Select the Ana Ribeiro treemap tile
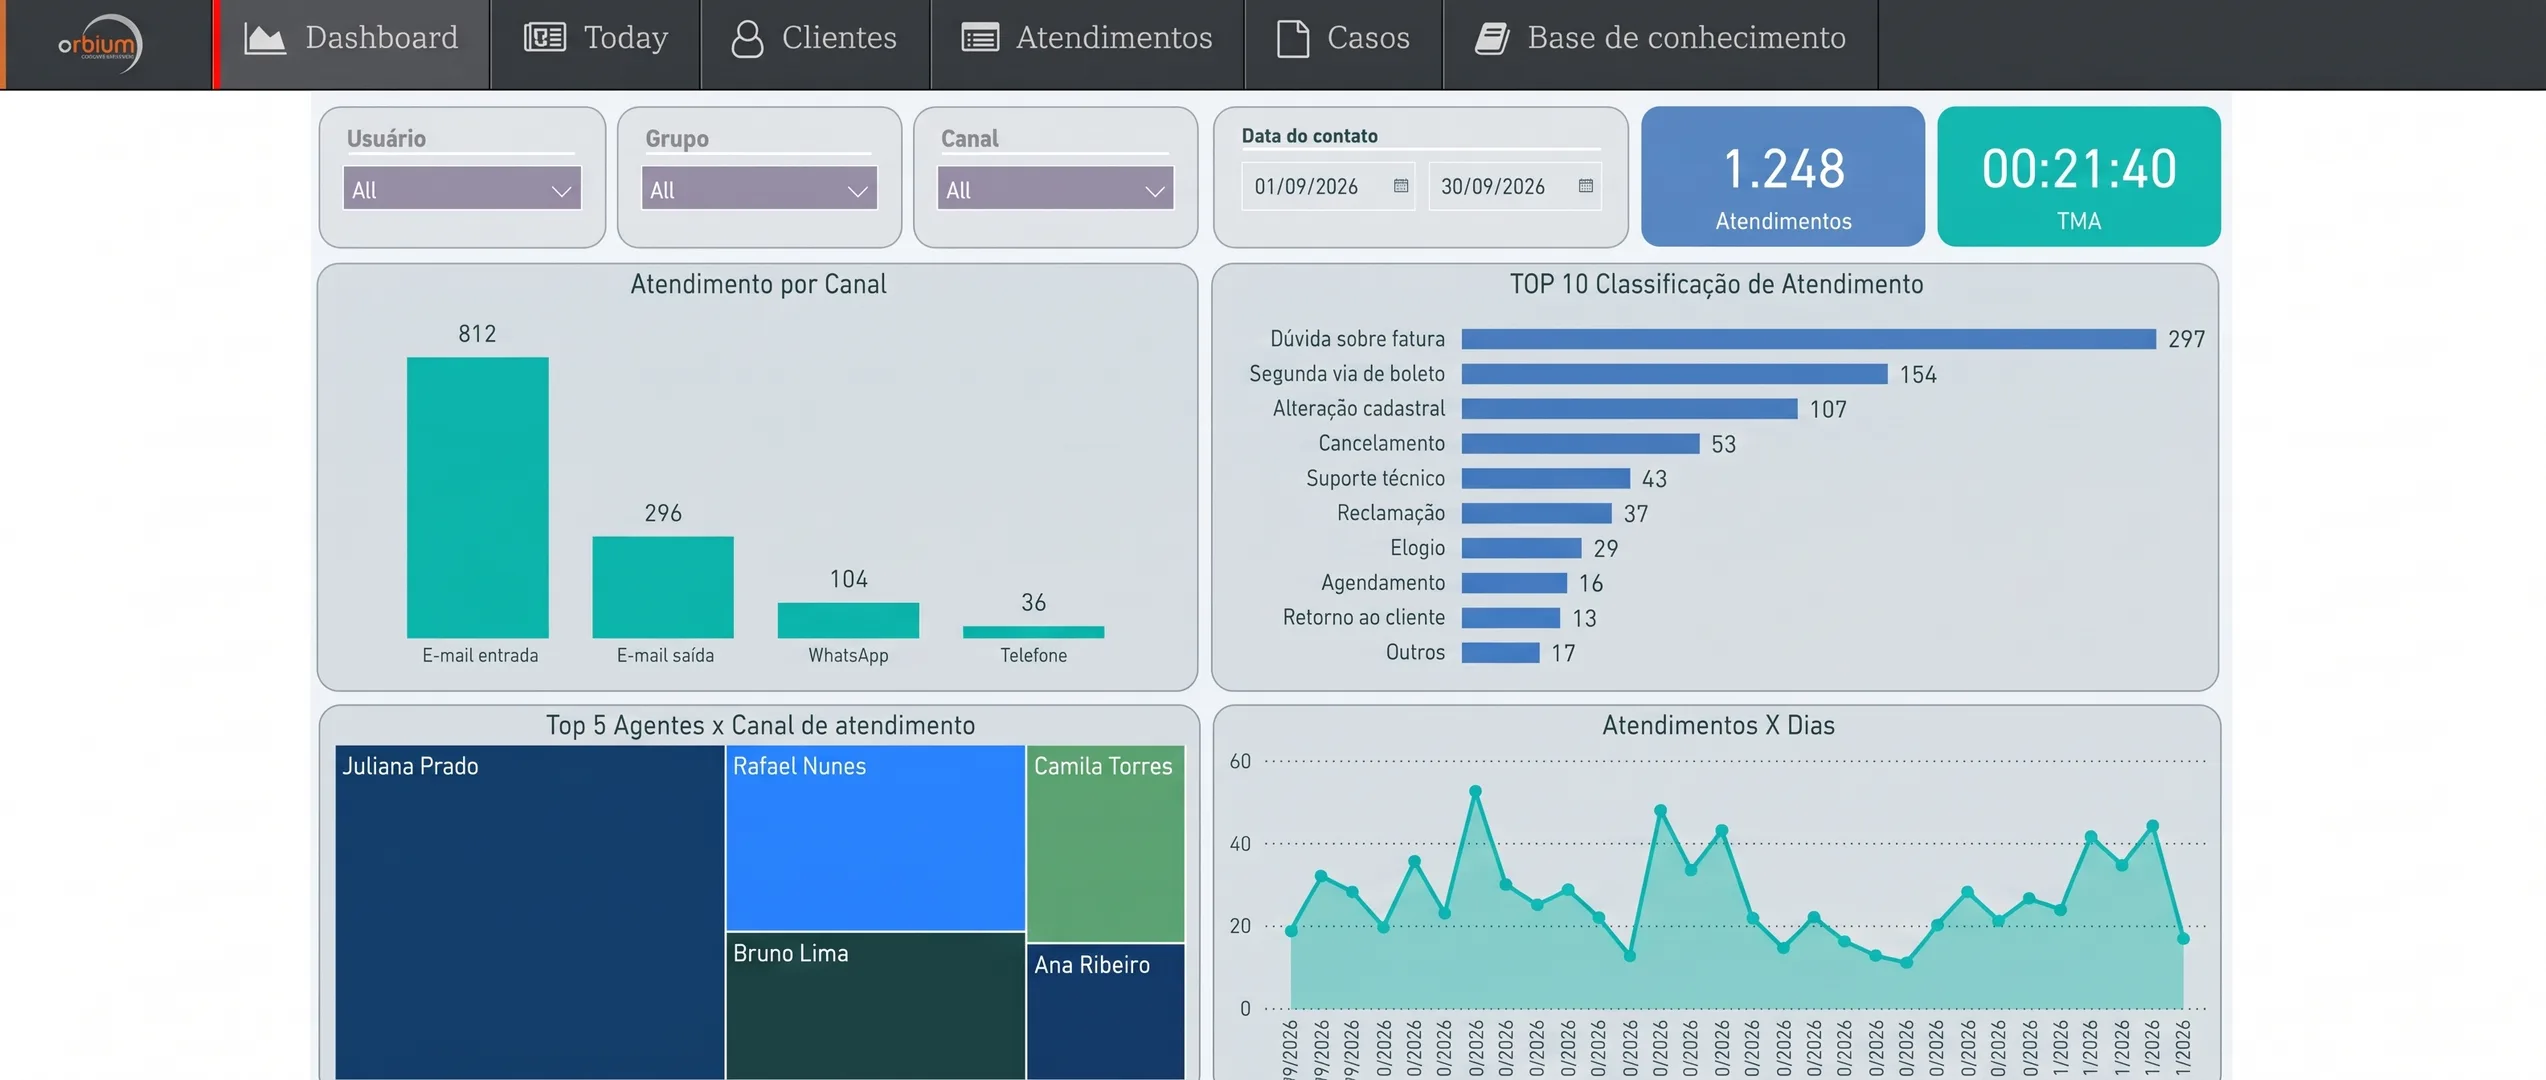The width and height of the screenshot is (2546, 1080). tap(1105, 1012)
